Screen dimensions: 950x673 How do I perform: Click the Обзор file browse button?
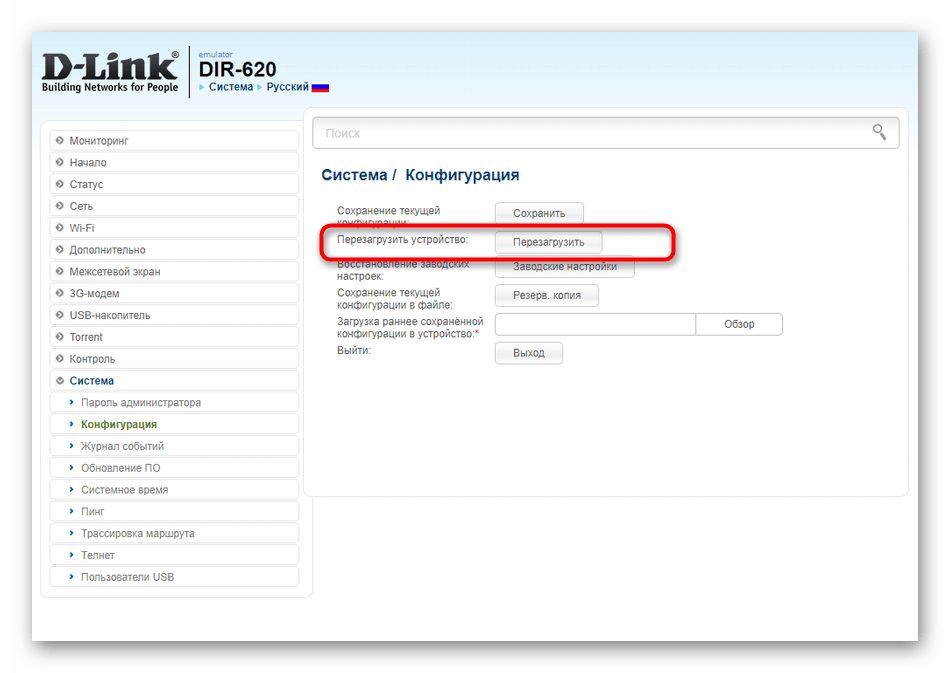pos(739,324)
